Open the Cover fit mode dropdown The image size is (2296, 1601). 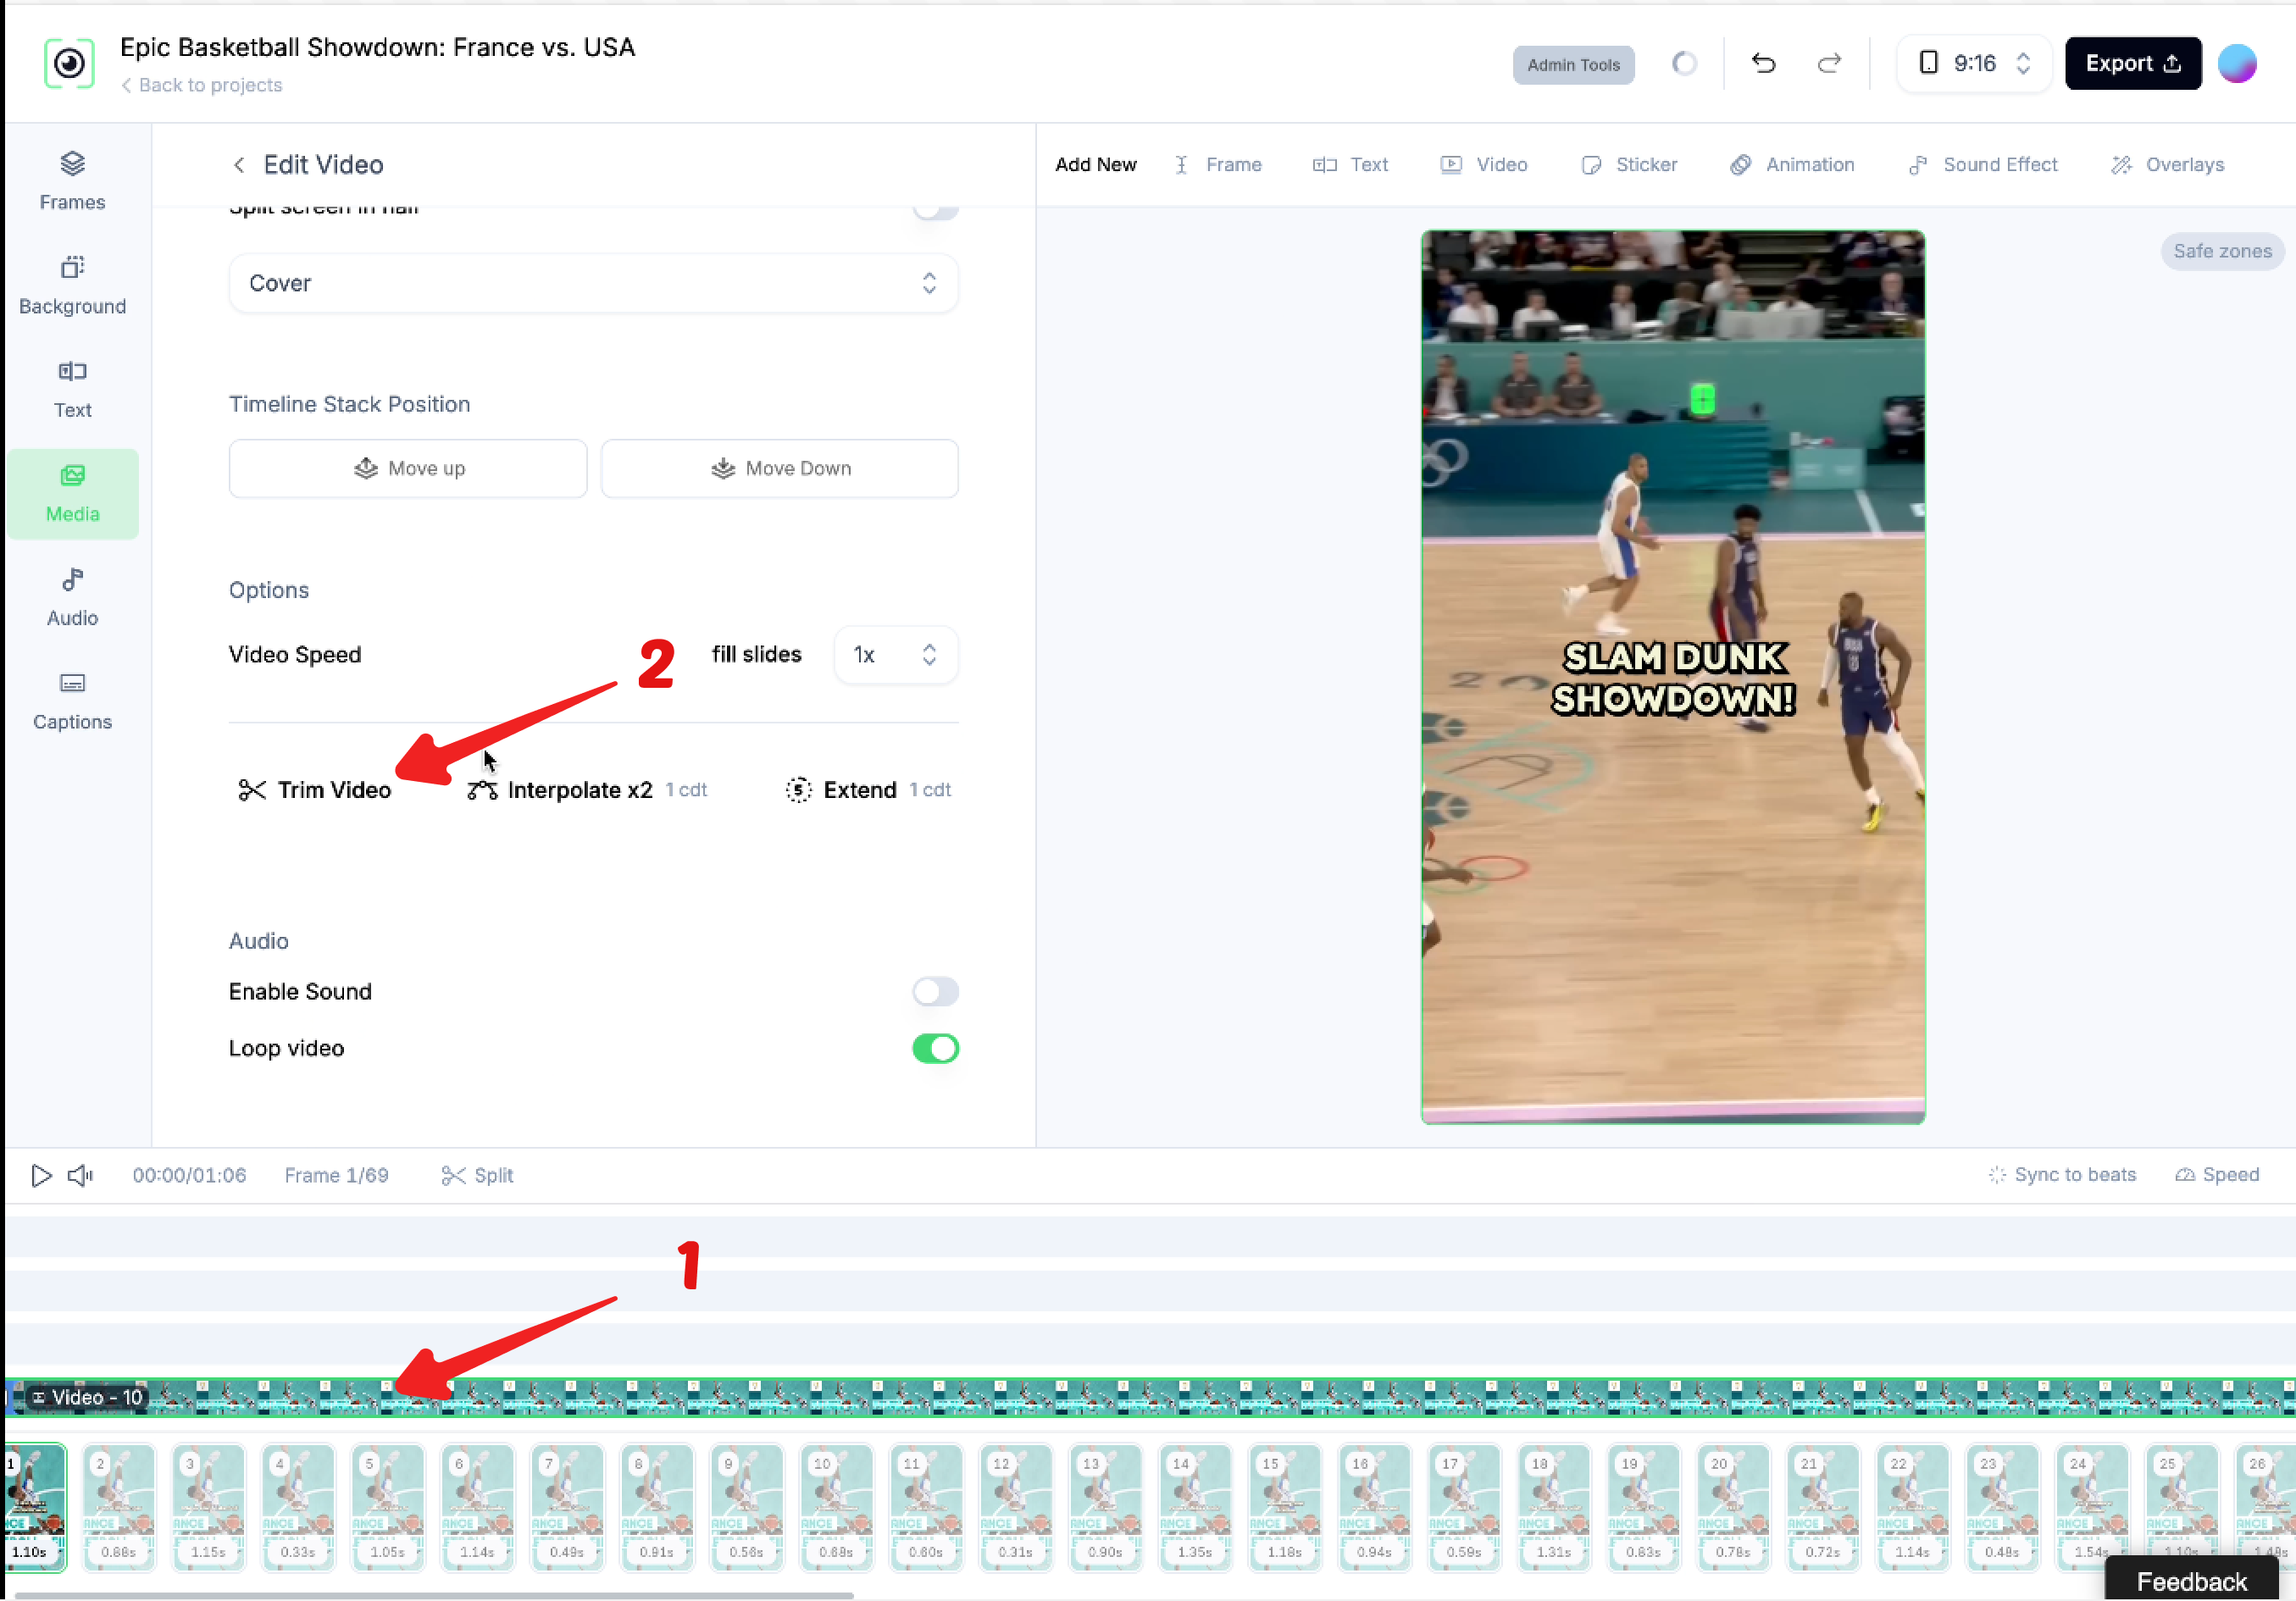593,283
